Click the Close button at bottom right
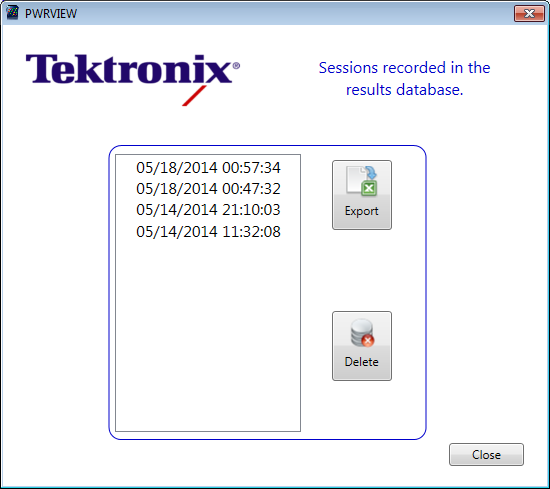Viewport: 550px width, 489px height. pos(486,455)
